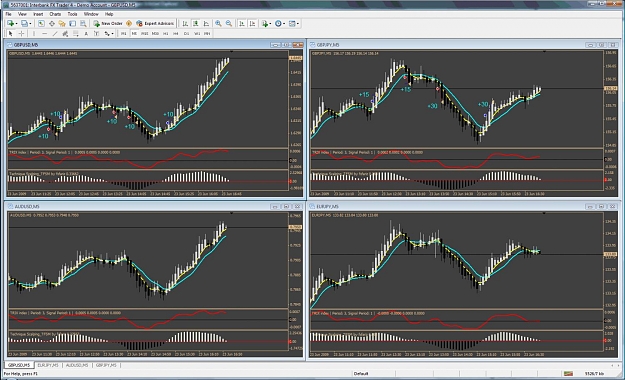The image size is (625, 380).
Task: Expand the New Chart dropdown arrow
Action: (16, 24)
